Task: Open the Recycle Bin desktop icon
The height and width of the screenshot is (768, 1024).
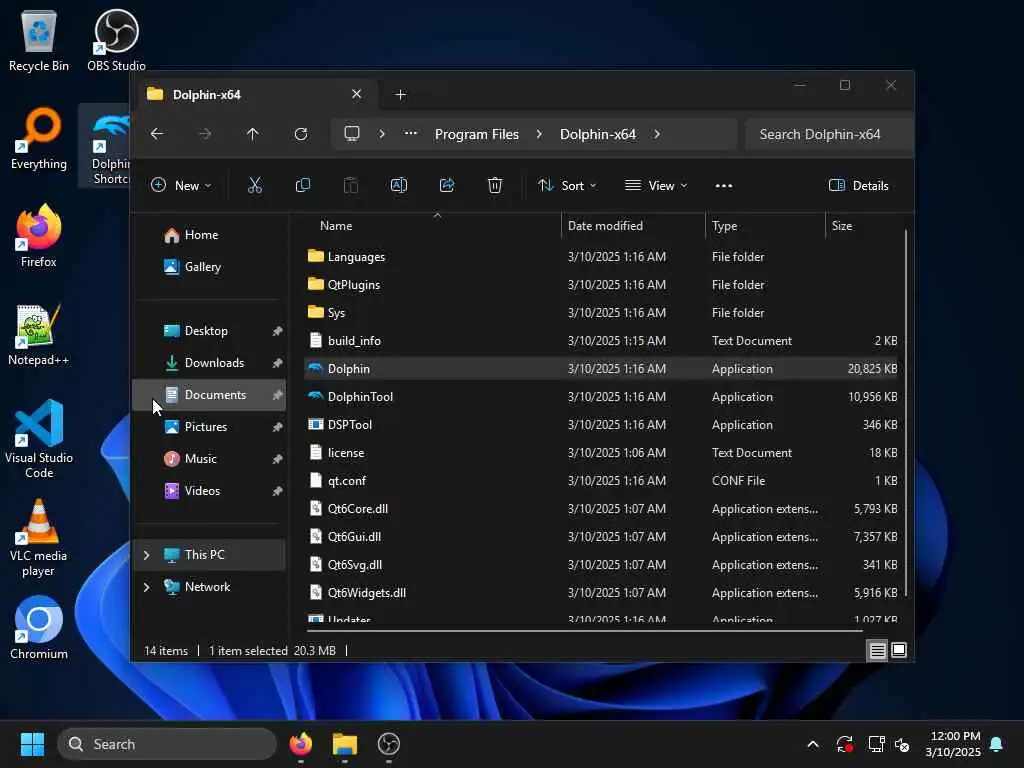Action: (39, 41)
